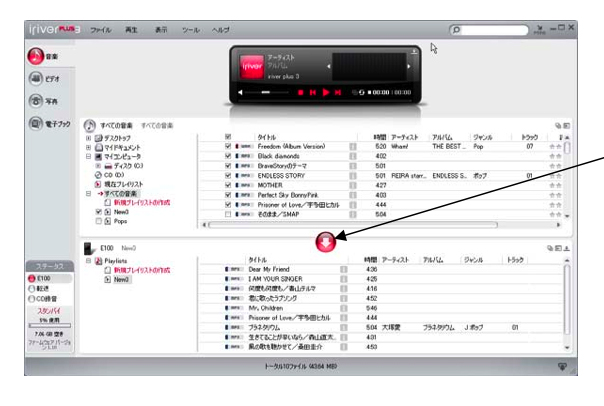Click the volume slider in the player
Screen dimensions: 604x406
(x=263, y=93)
